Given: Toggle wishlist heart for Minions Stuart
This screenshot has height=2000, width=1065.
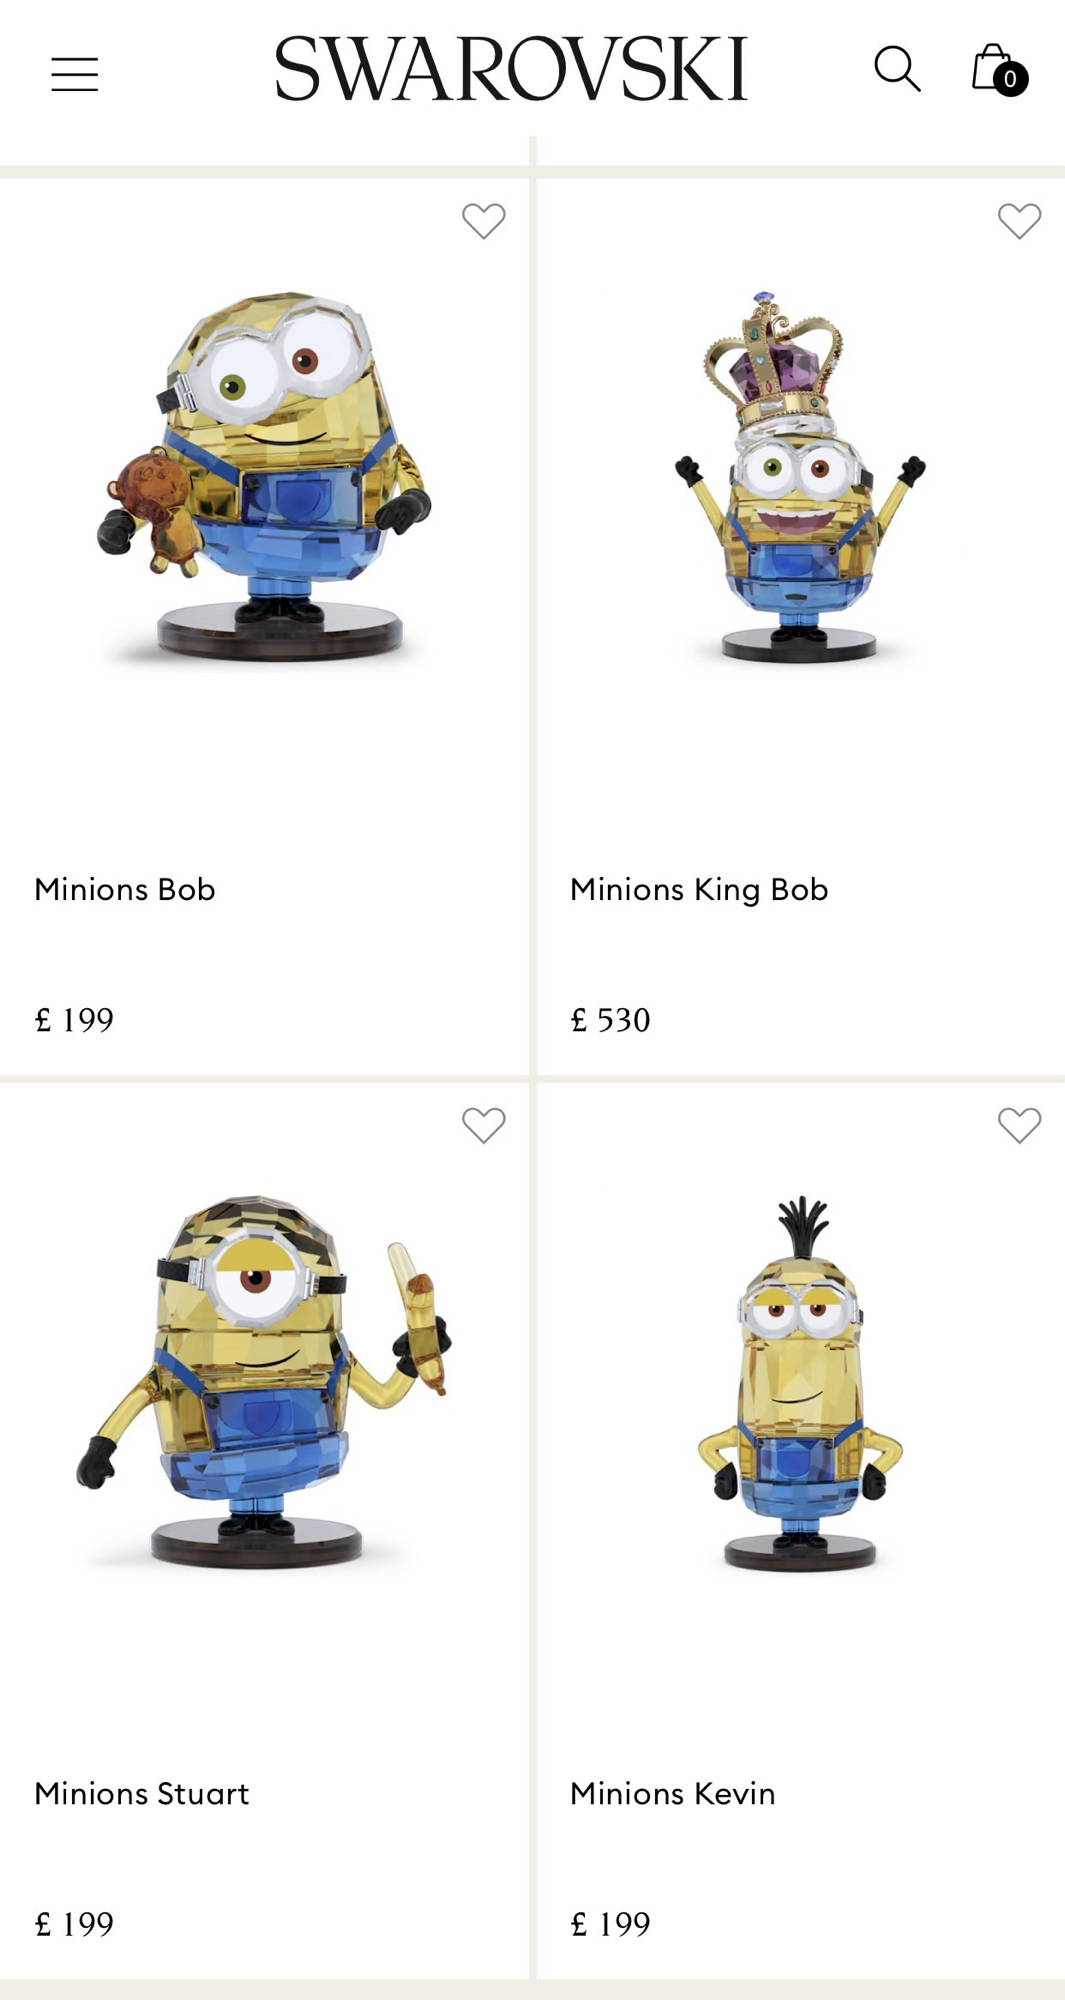Looking at the screenshot, I should pos(484,1126).
